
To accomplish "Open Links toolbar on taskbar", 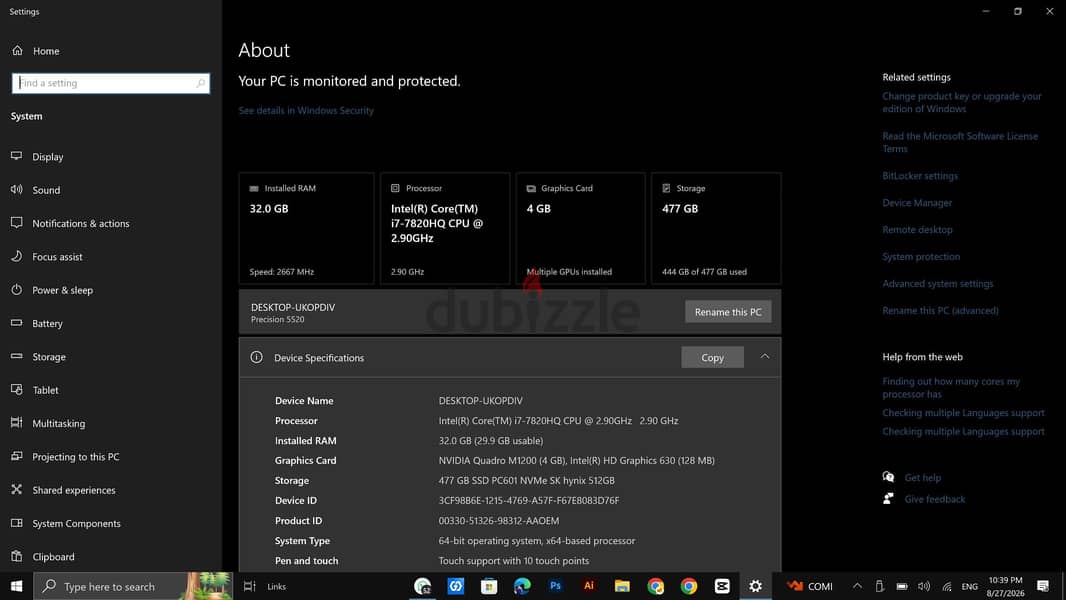I will point(277,586).
